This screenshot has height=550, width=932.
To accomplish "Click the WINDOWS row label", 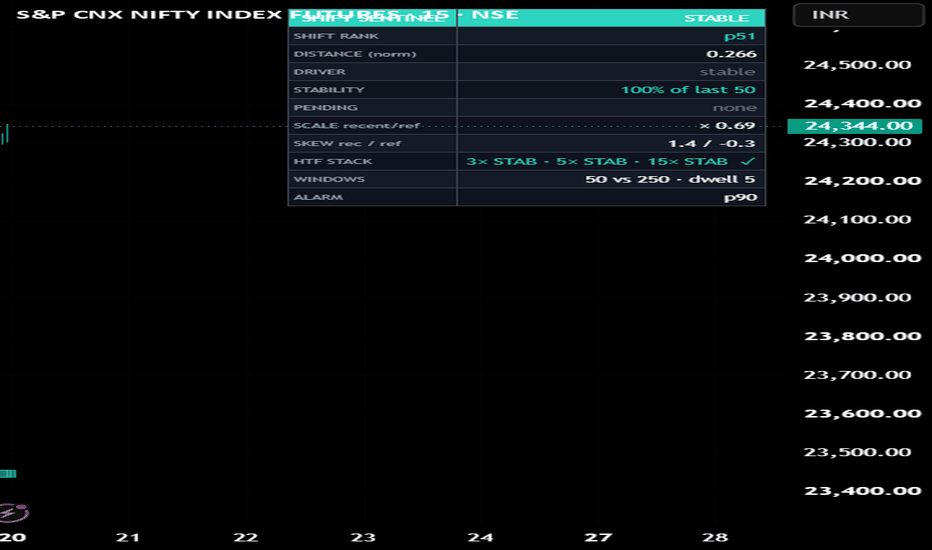I will pos(329,179).
